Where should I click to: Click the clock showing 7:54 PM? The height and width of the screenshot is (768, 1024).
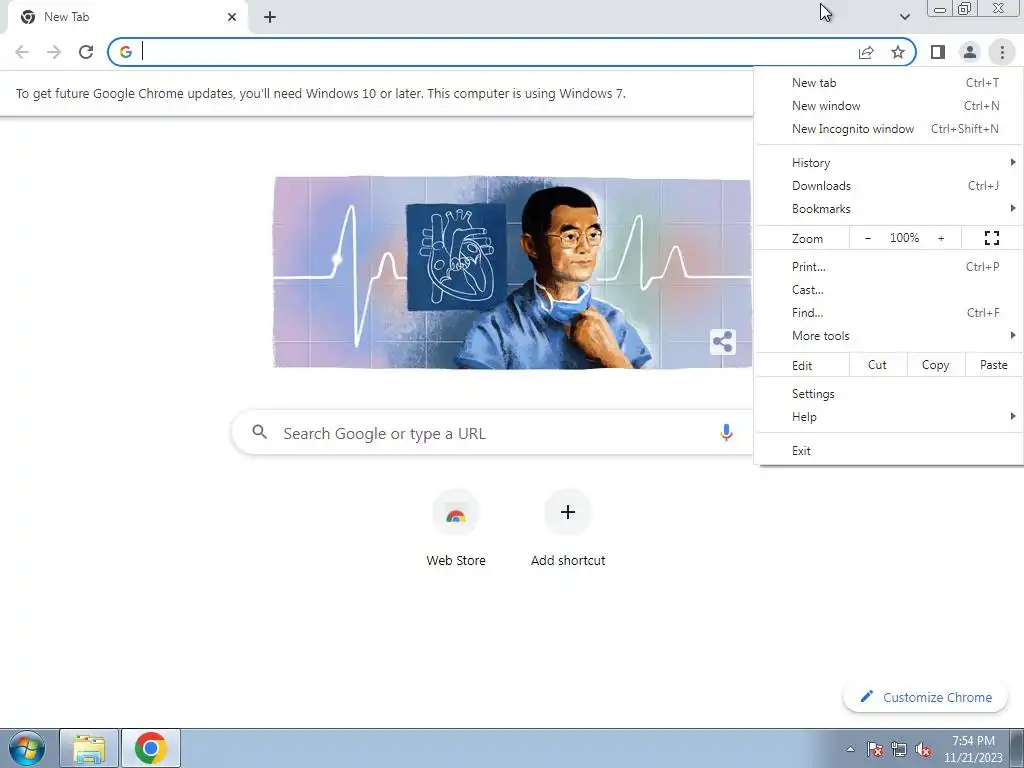(973, 749)
